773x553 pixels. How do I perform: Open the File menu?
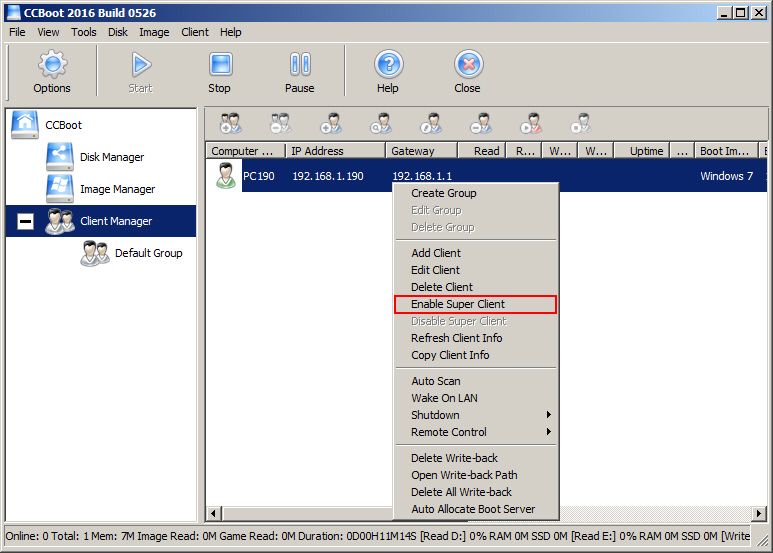coord(17,32)
